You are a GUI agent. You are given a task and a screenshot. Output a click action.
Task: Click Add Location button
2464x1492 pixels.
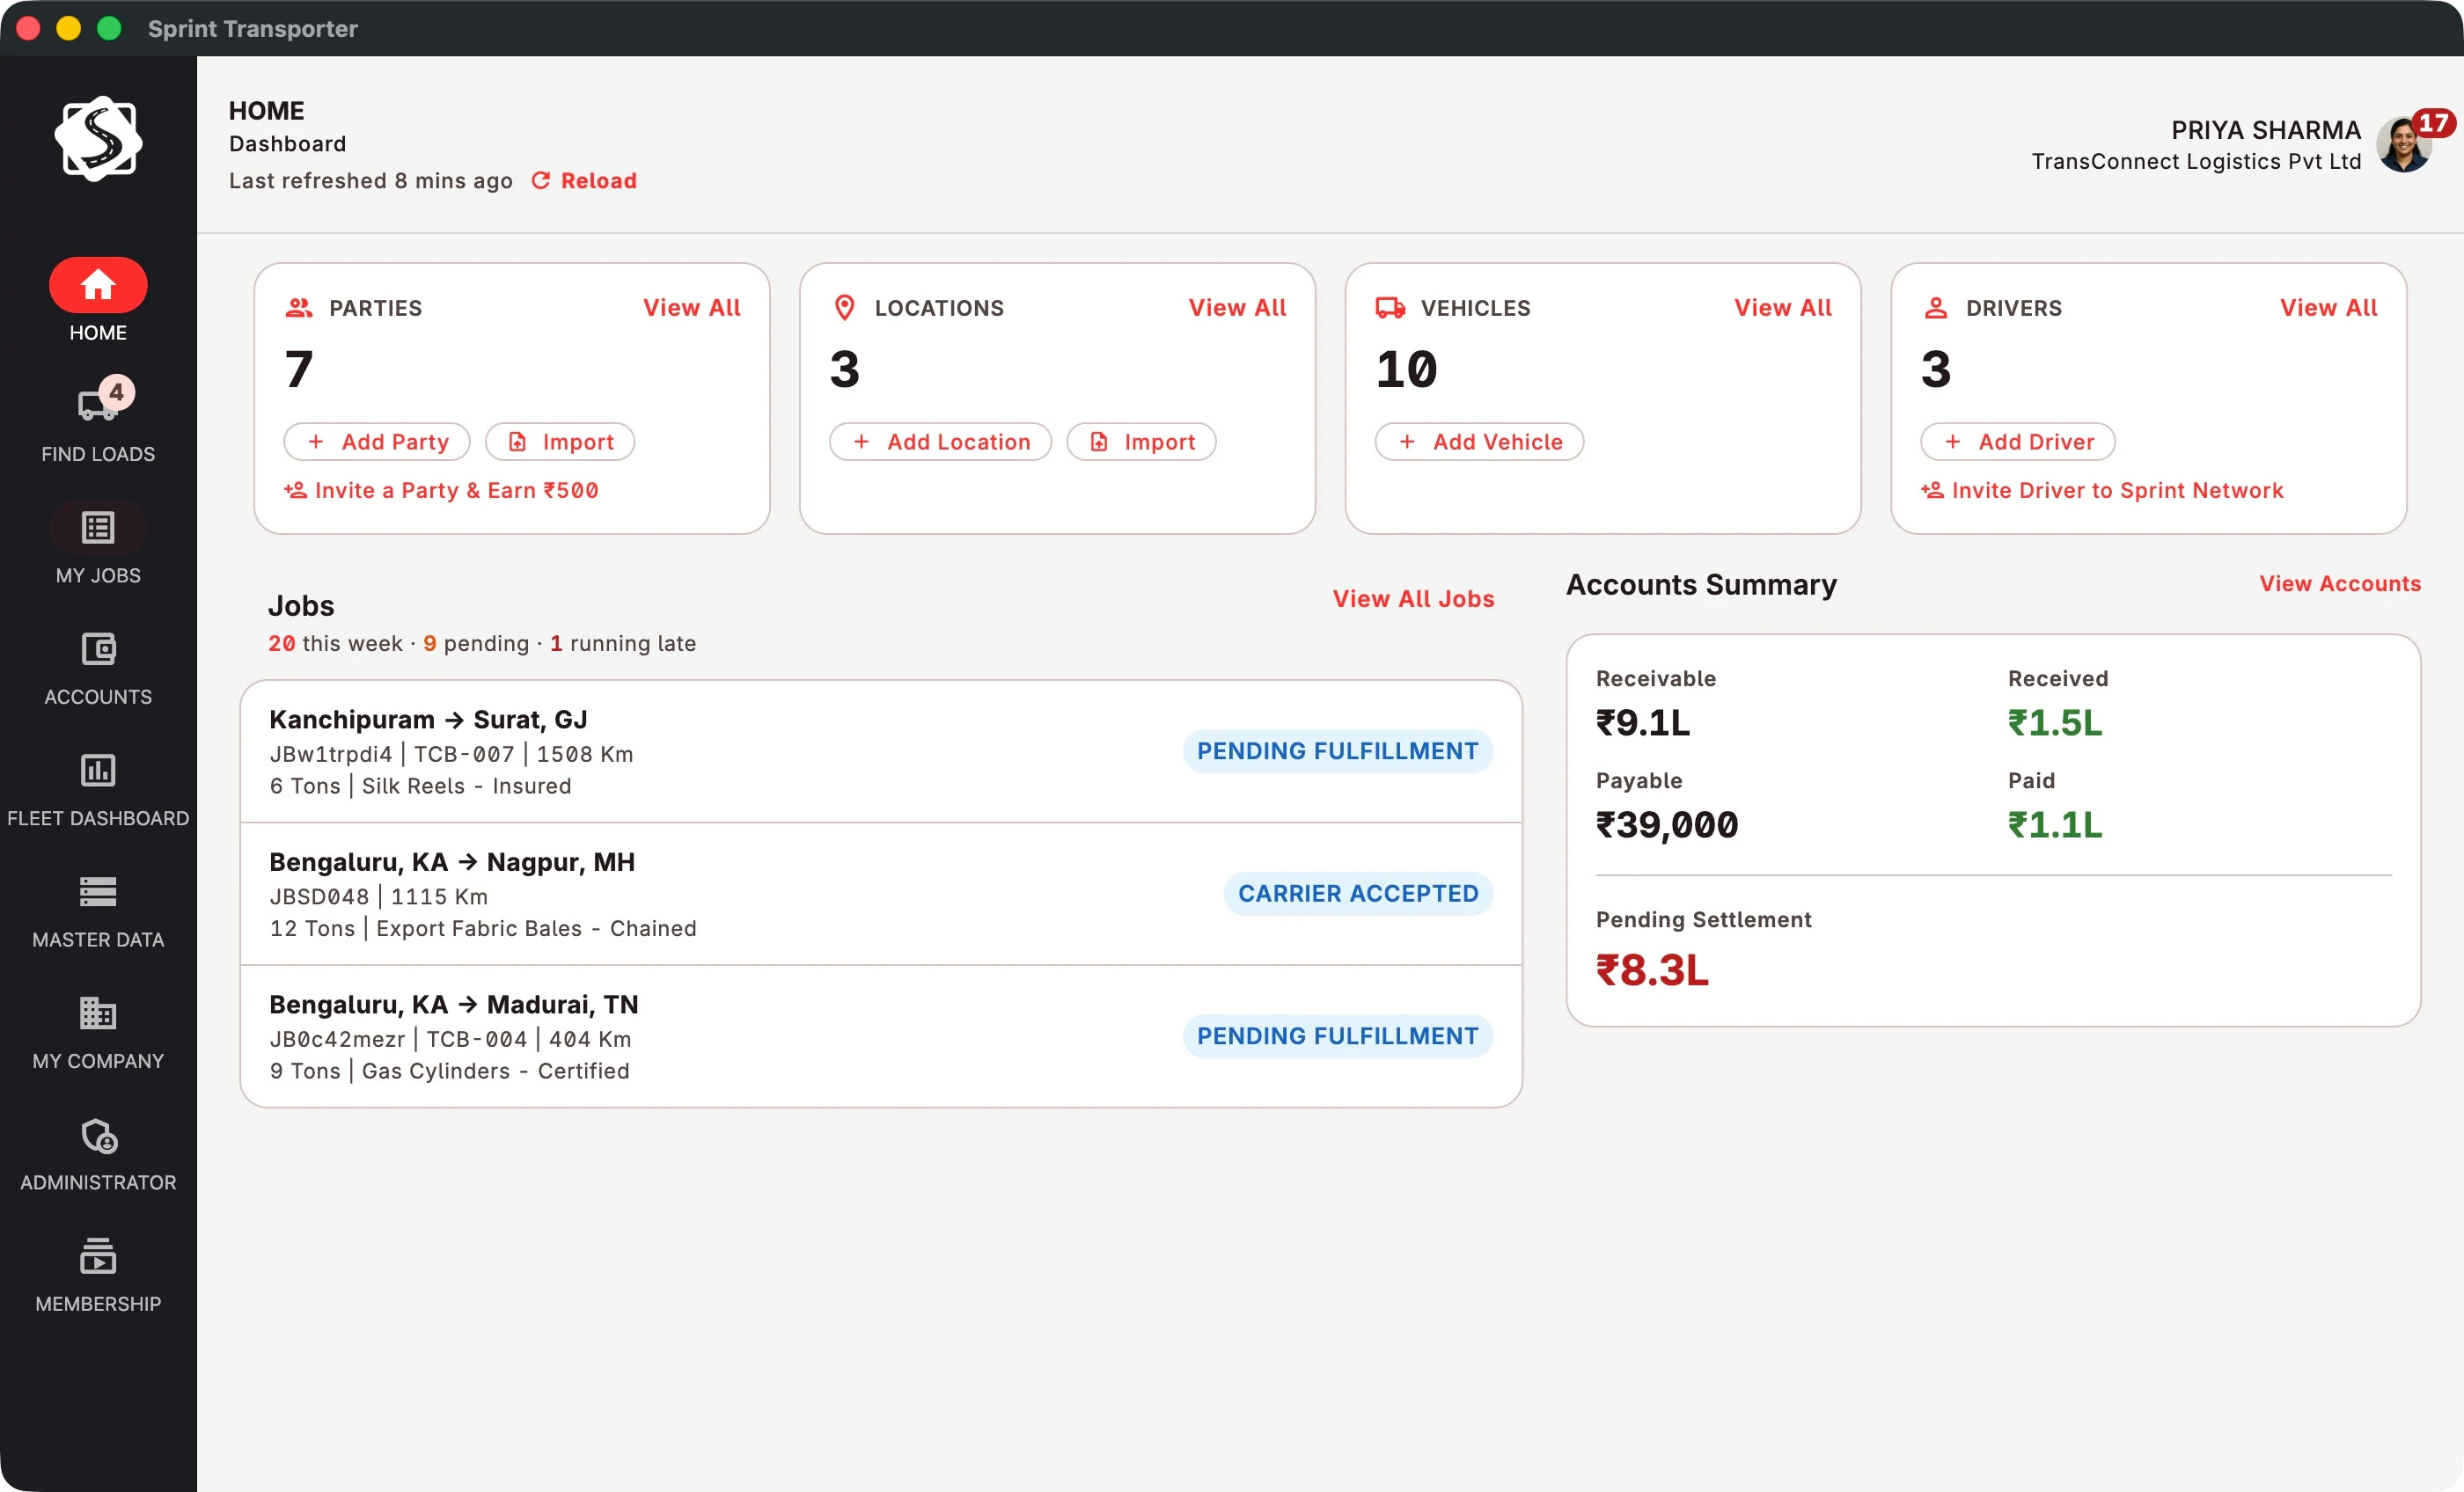point(941,442)
